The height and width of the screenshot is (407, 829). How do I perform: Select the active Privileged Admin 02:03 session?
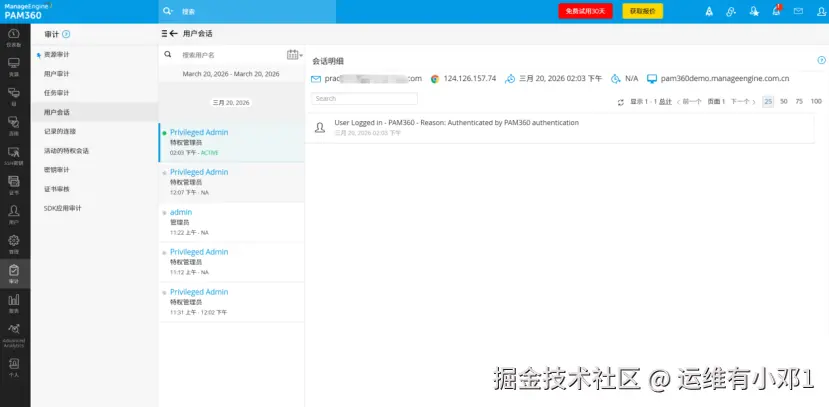point(232,142)
